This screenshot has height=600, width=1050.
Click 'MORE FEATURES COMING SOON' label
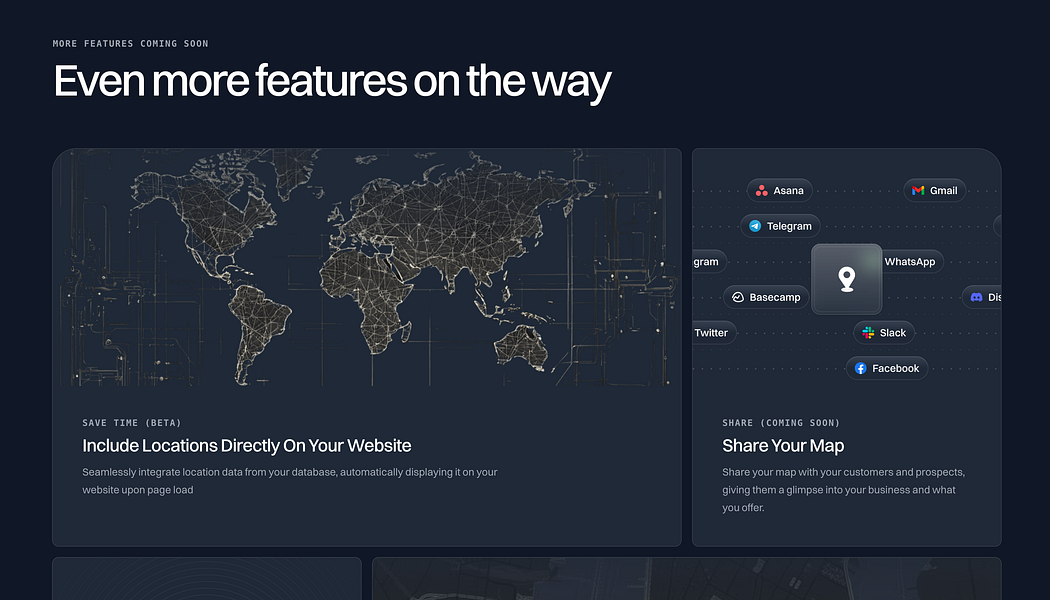pos(131,44)
